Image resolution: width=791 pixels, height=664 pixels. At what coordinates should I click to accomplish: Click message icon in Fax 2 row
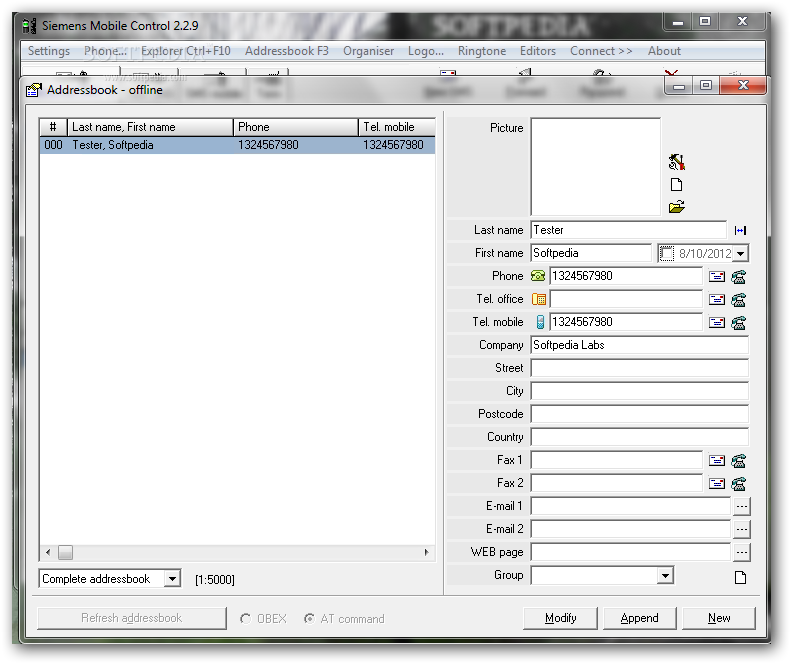(717, 484)
